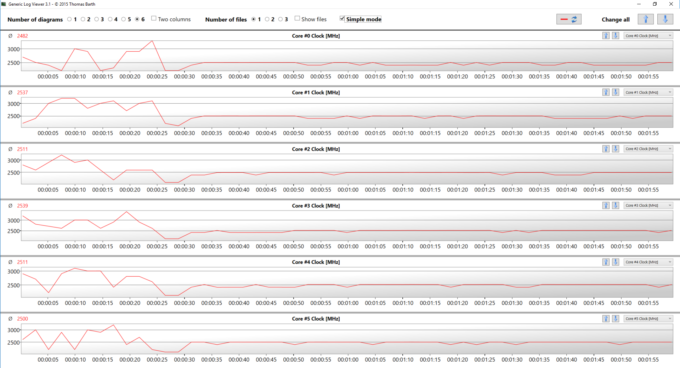
Task: Select 6 diagrams radio button
Action: [137, 20]
